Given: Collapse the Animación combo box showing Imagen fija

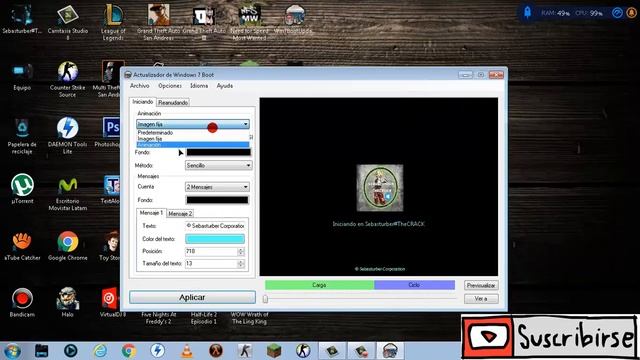Looking at the screenshot, I should pyautogui.click(x=193, y=124).
